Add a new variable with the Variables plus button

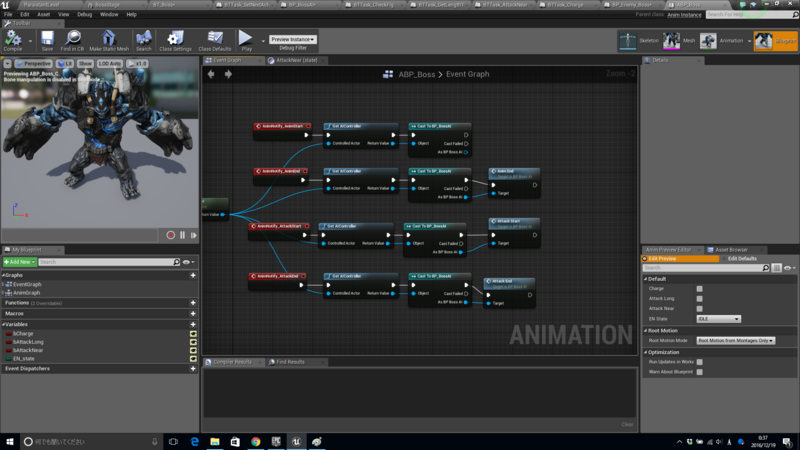(193, 324)
